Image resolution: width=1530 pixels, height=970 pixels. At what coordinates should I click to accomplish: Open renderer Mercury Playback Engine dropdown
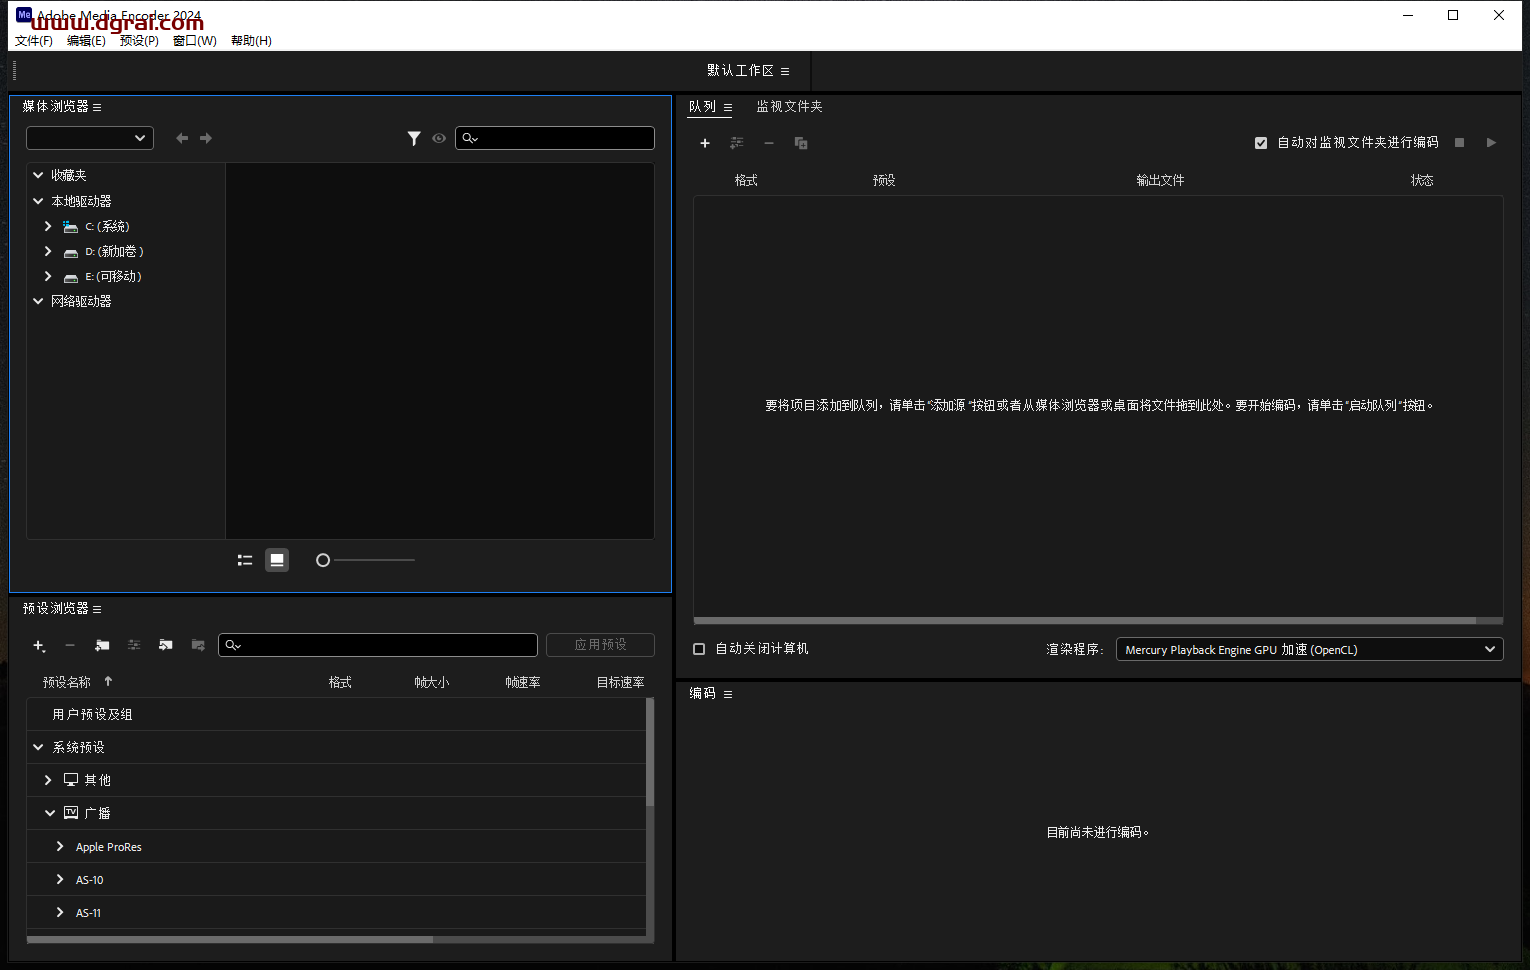tap(1310, 649)
